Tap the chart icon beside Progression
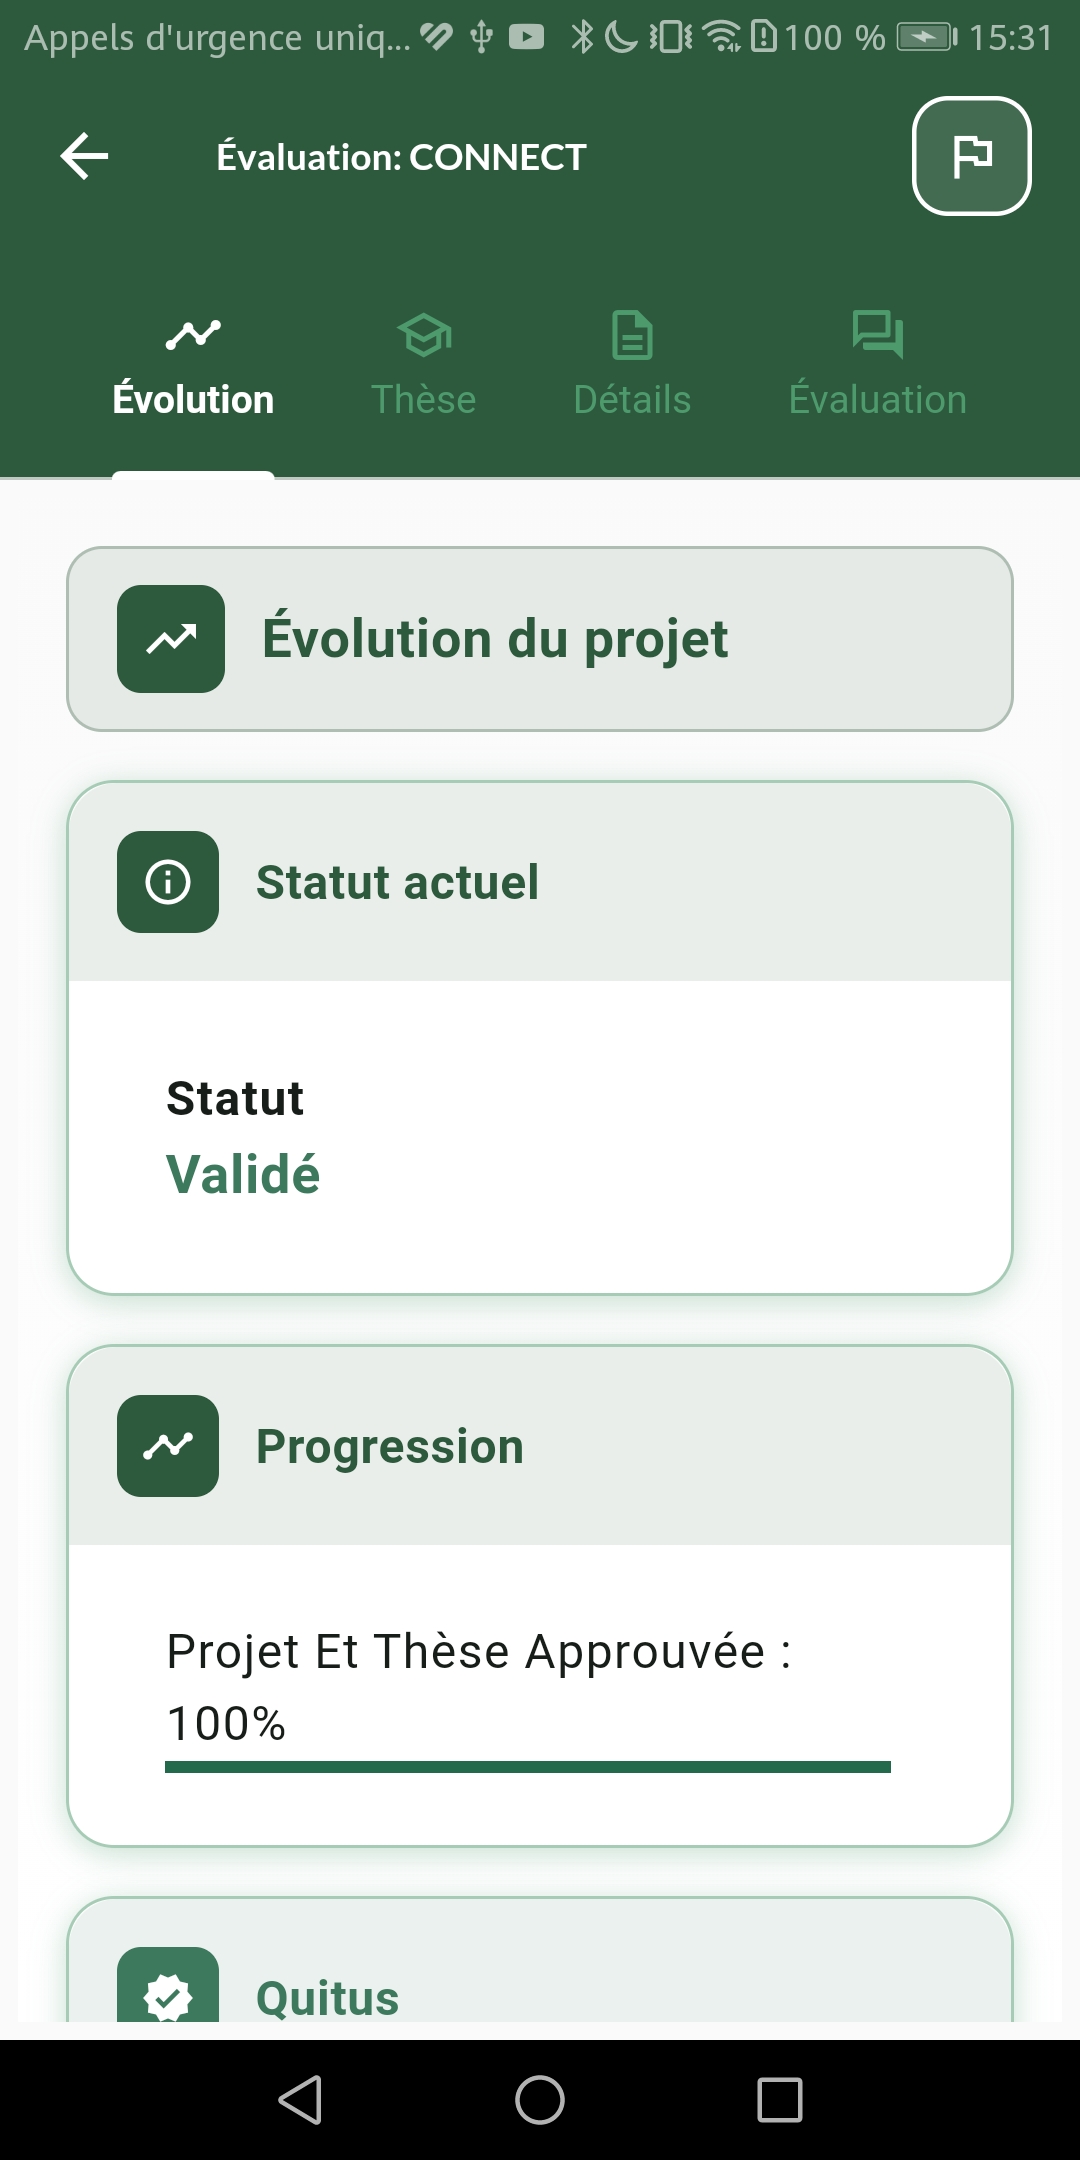This screenshot has height=2160, width=1080. click(x=168, y=1446)
